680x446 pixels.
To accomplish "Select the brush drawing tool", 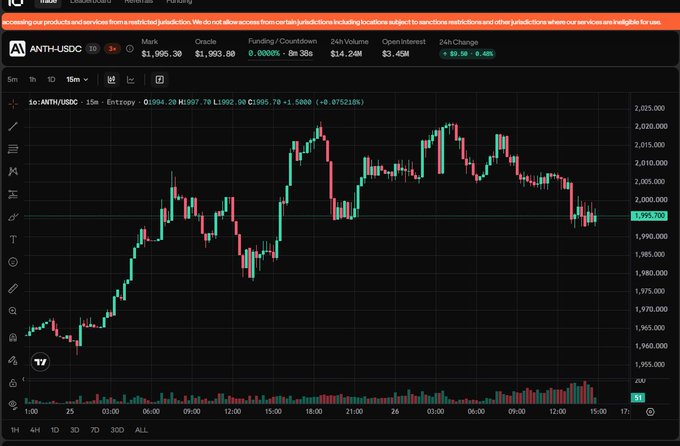I will [13, 216].
